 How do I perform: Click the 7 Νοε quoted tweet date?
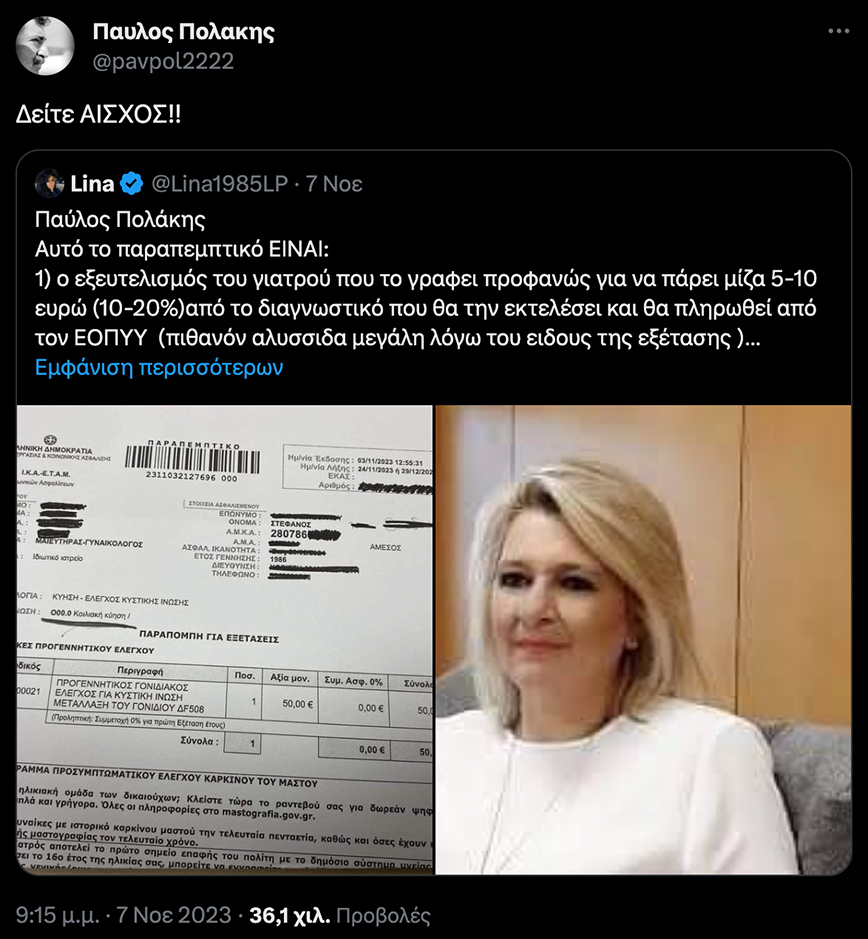[x=334, y=183]
